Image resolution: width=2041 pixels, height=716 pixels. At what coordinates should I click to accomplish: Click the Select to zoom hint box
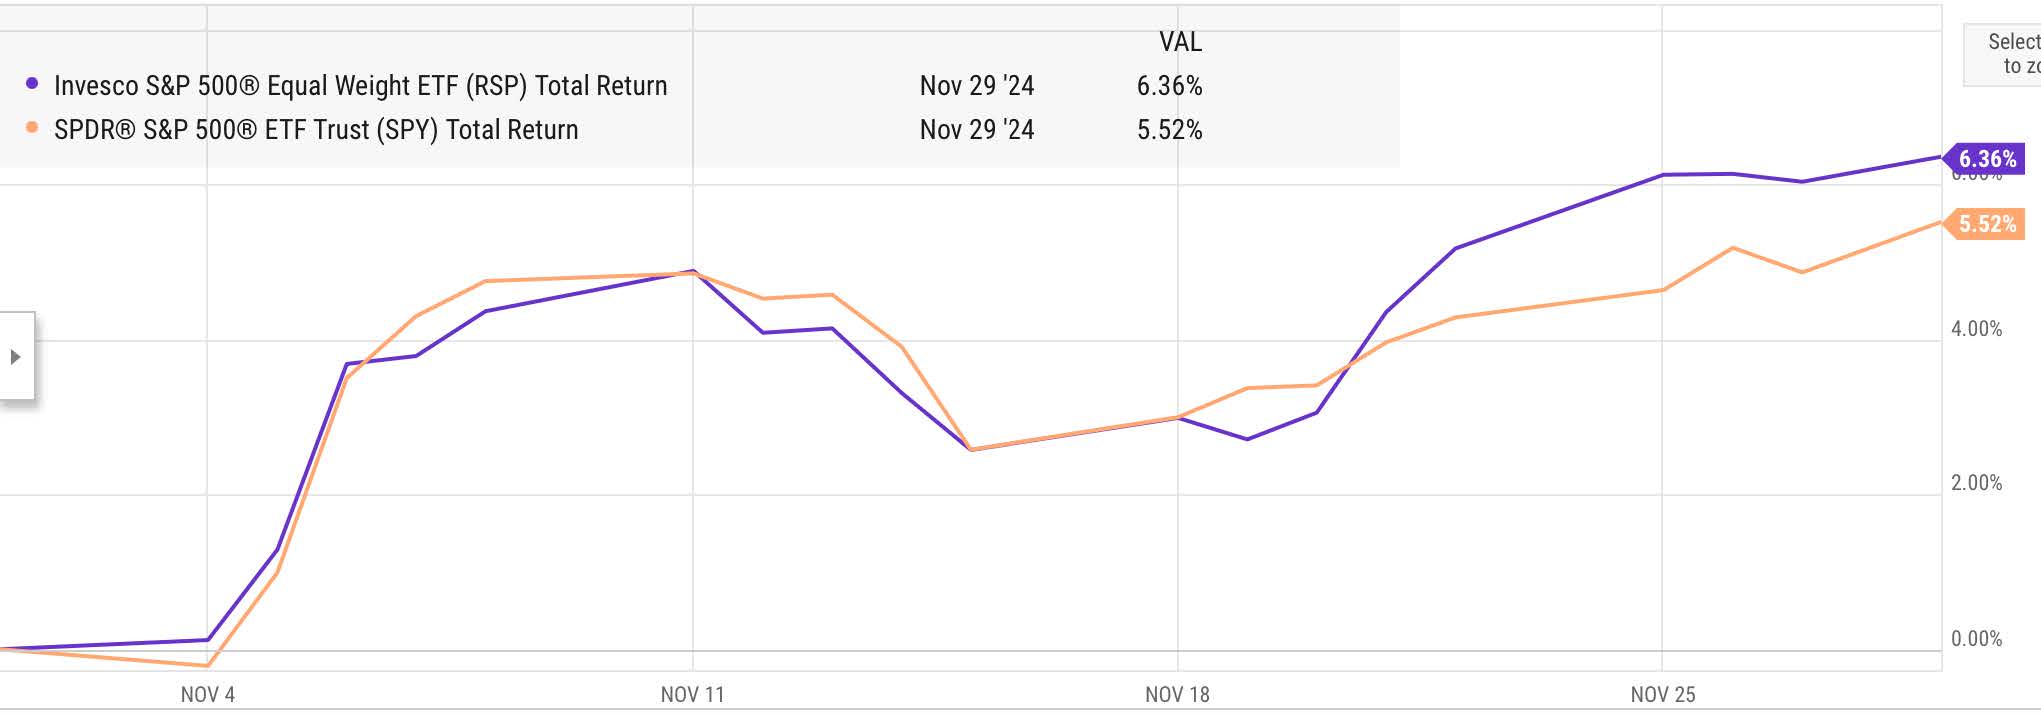2003,55
